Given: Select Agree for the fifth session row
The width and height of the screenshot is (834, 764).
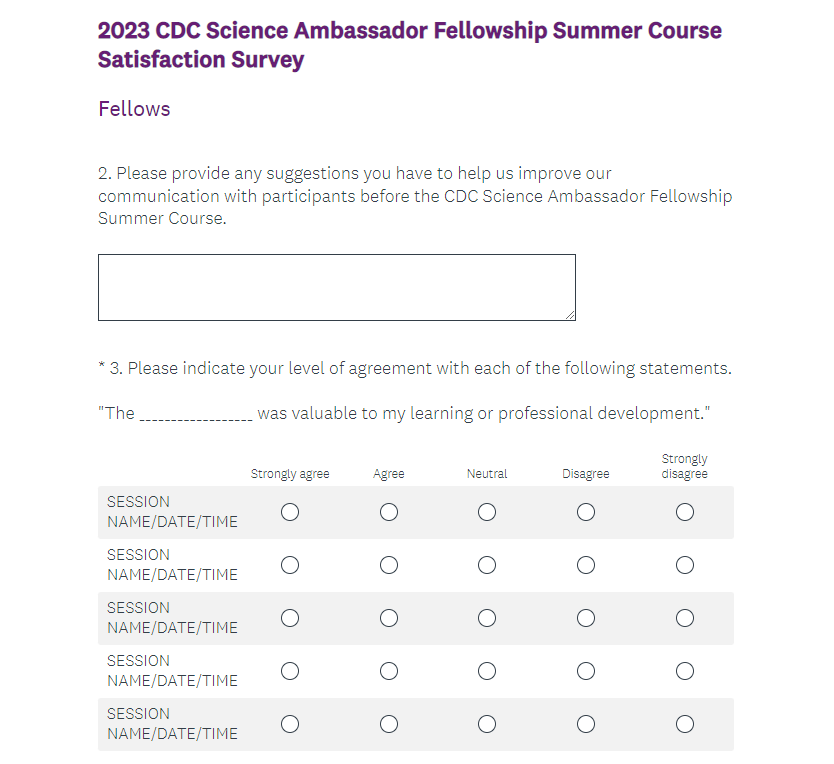Looking at the screenshot, I should pyautogui.click(x=389, y=724).
